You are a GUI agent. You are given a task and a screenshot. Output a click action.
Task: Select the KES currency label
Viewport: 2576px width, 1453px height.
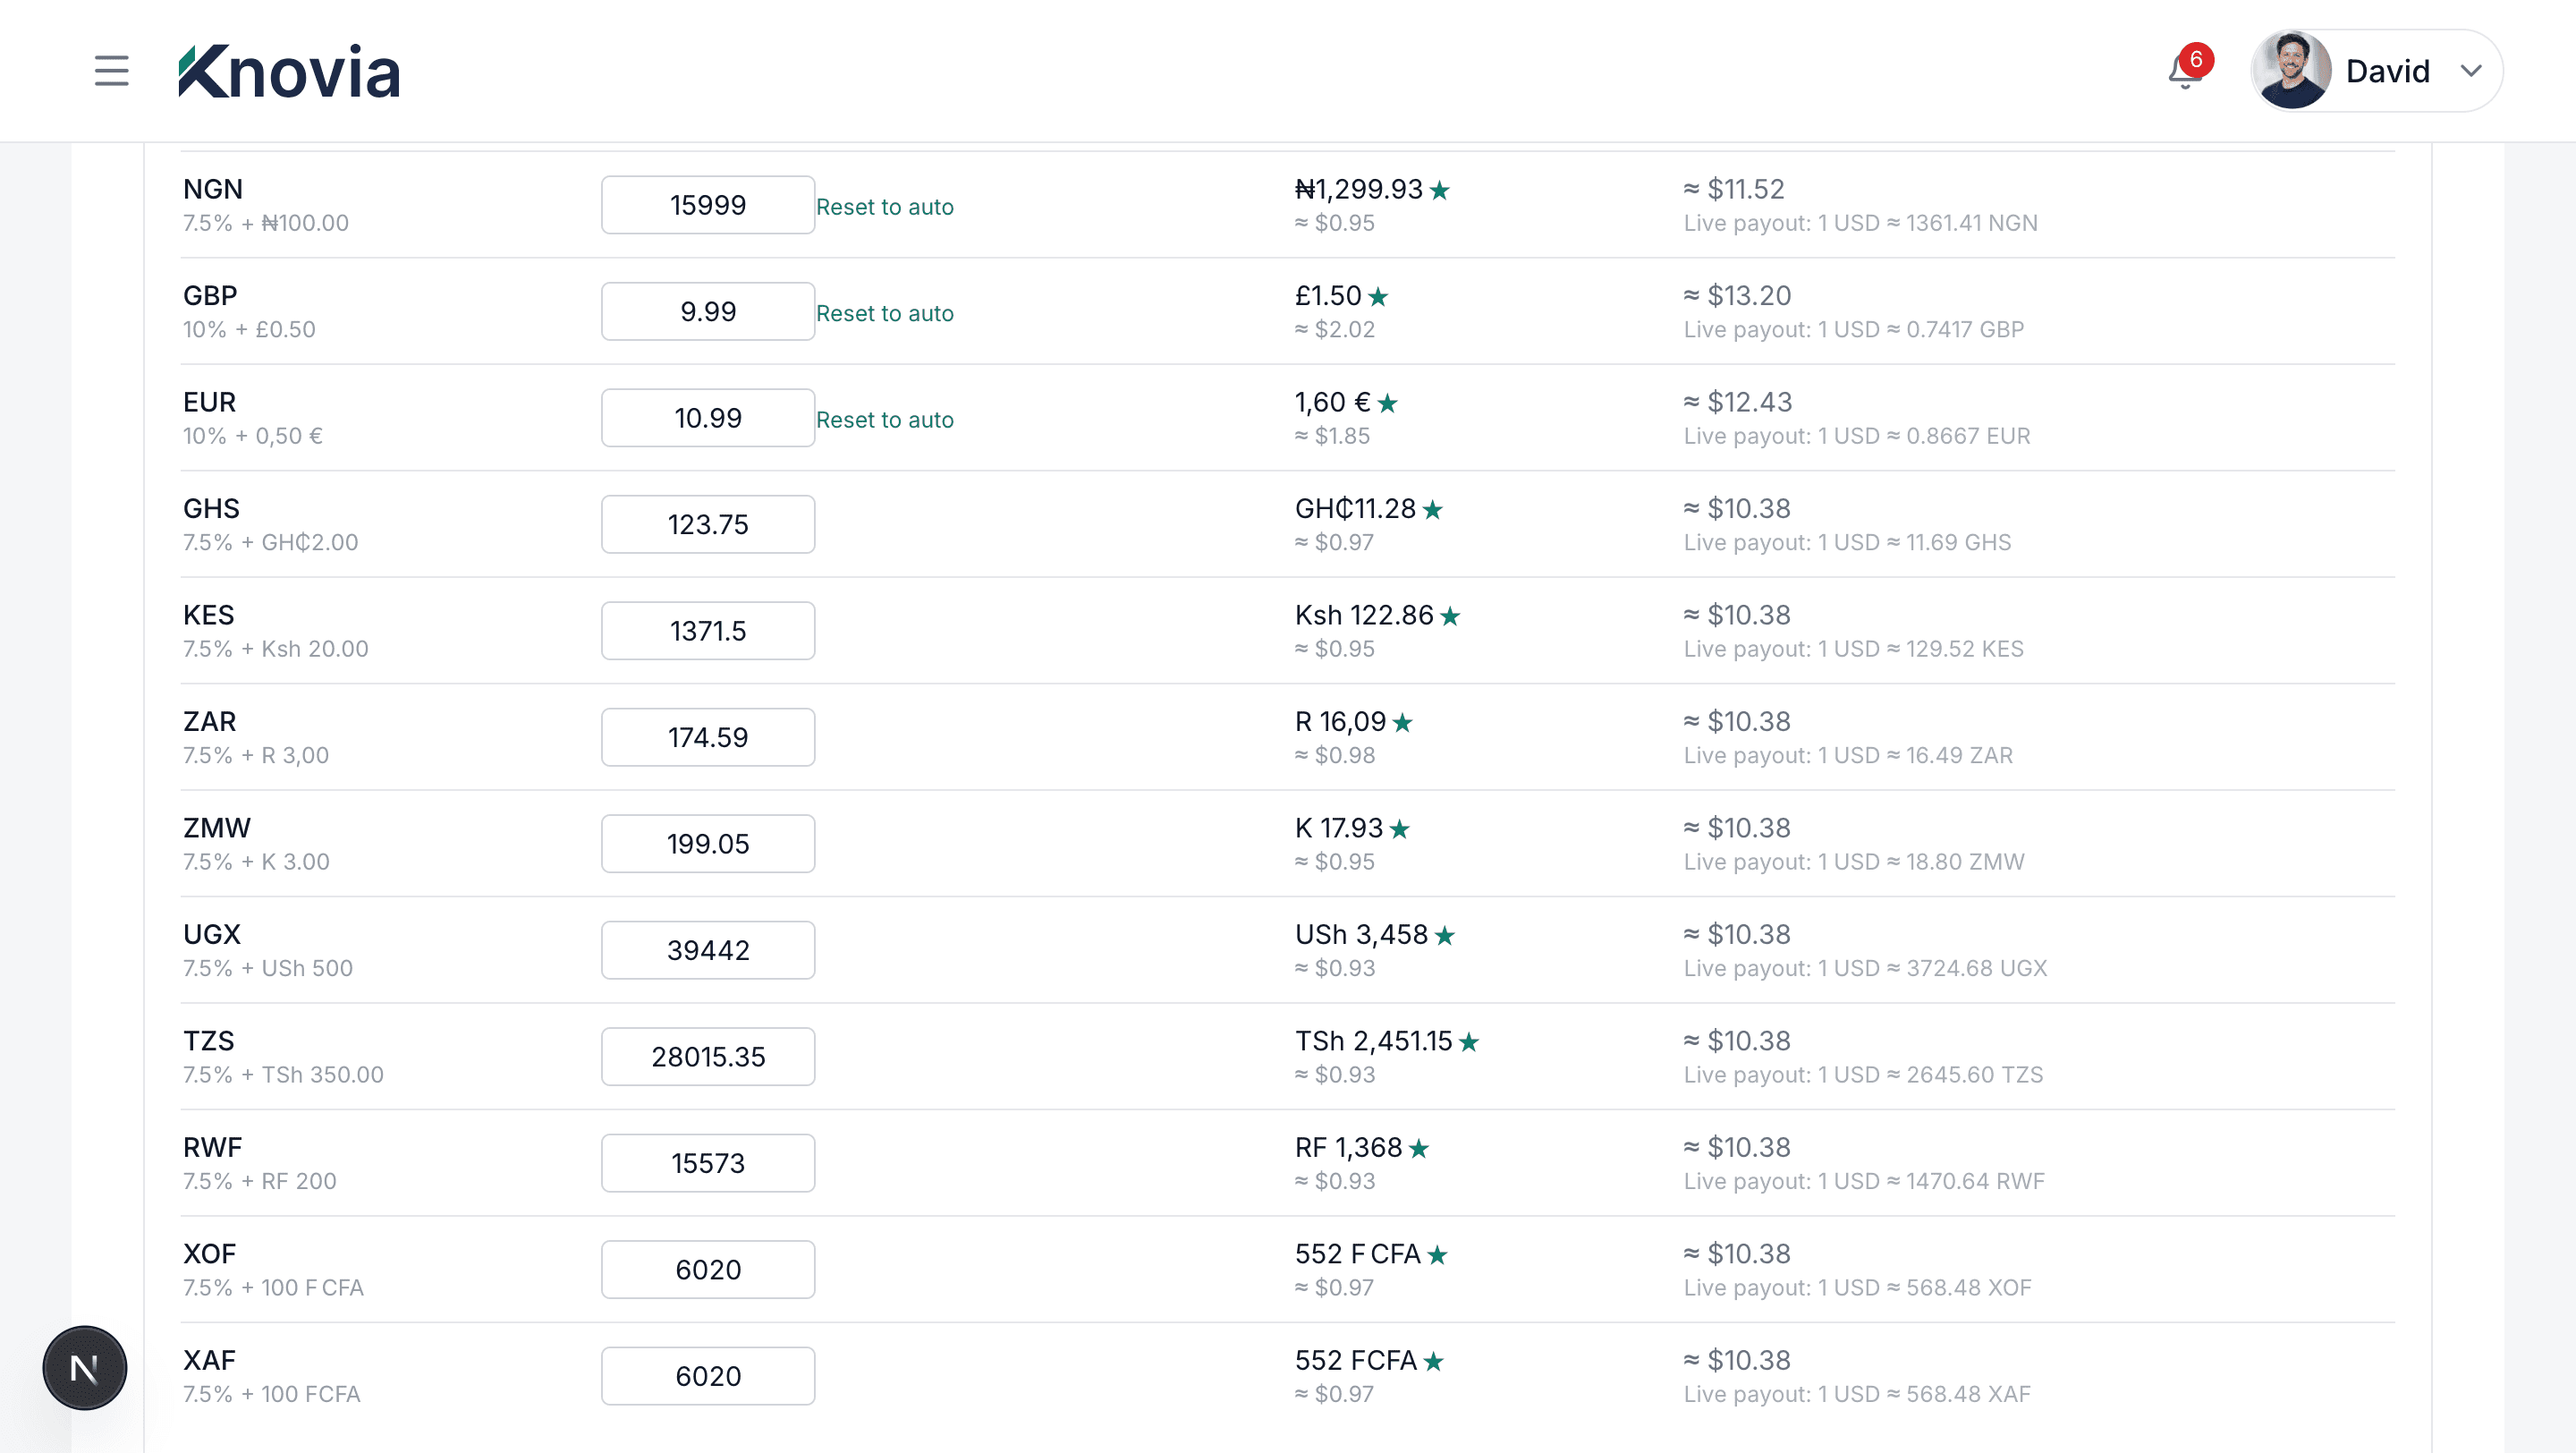point(208,615)
